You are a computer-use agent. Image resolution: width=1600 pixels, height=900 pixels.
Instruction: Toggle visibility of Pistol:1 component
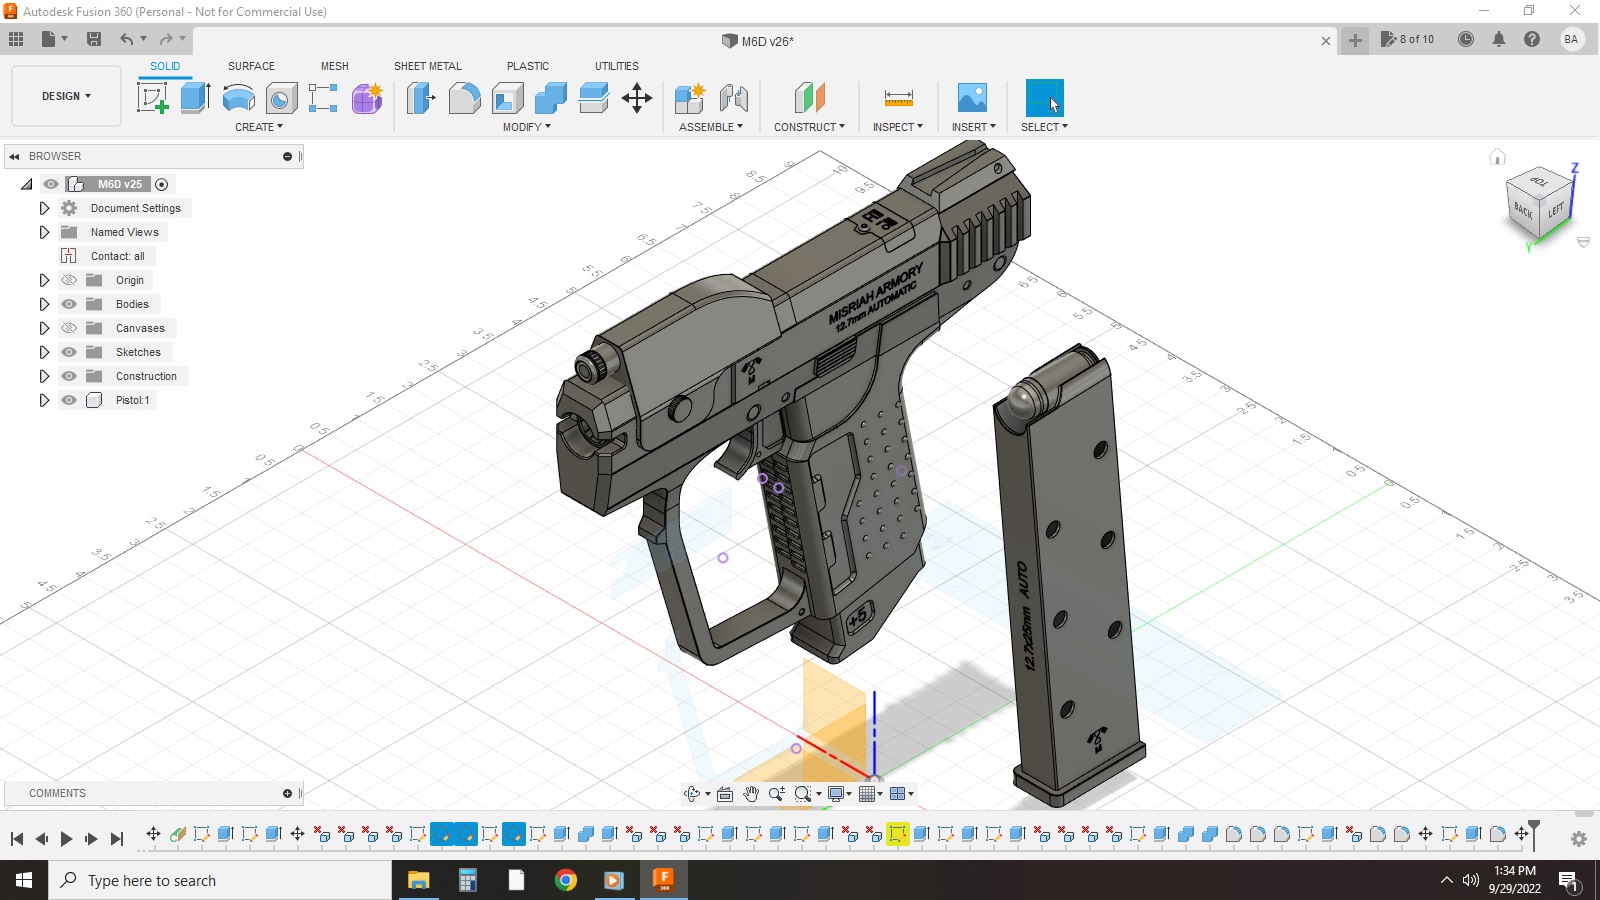click(x=69, y=400)
